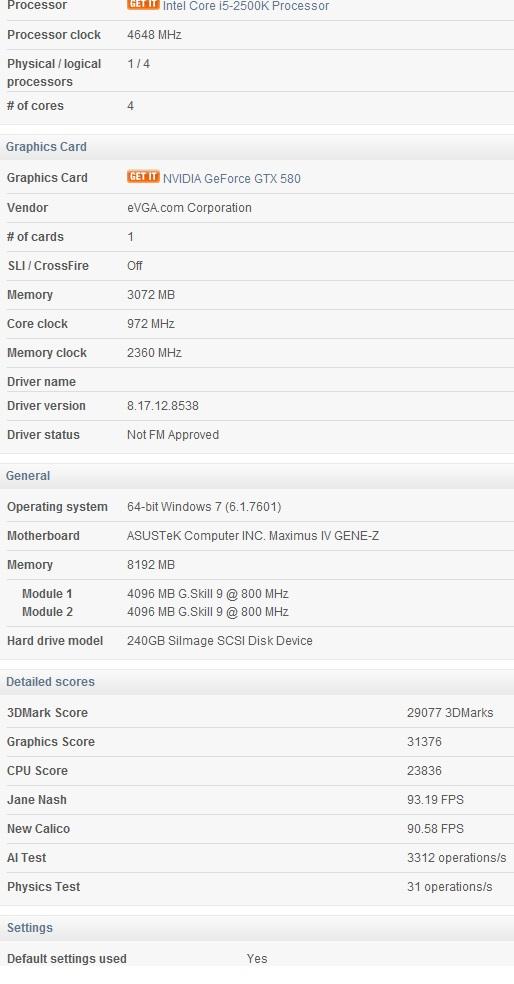Click the GET IT badge beside GeForce GTX 580
Viewport: 514px width, 984px height.
(x=143, y=176)
